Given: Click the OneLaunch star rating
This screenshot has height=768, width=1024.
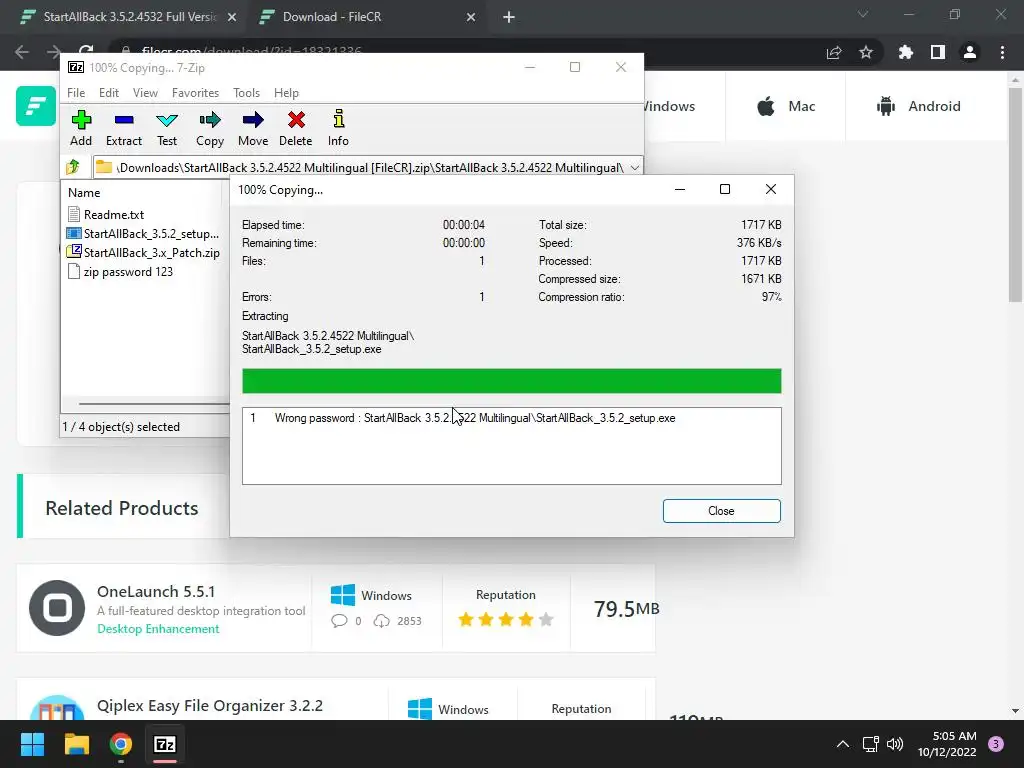Looking at the screenshot, I should pos(506,620).
